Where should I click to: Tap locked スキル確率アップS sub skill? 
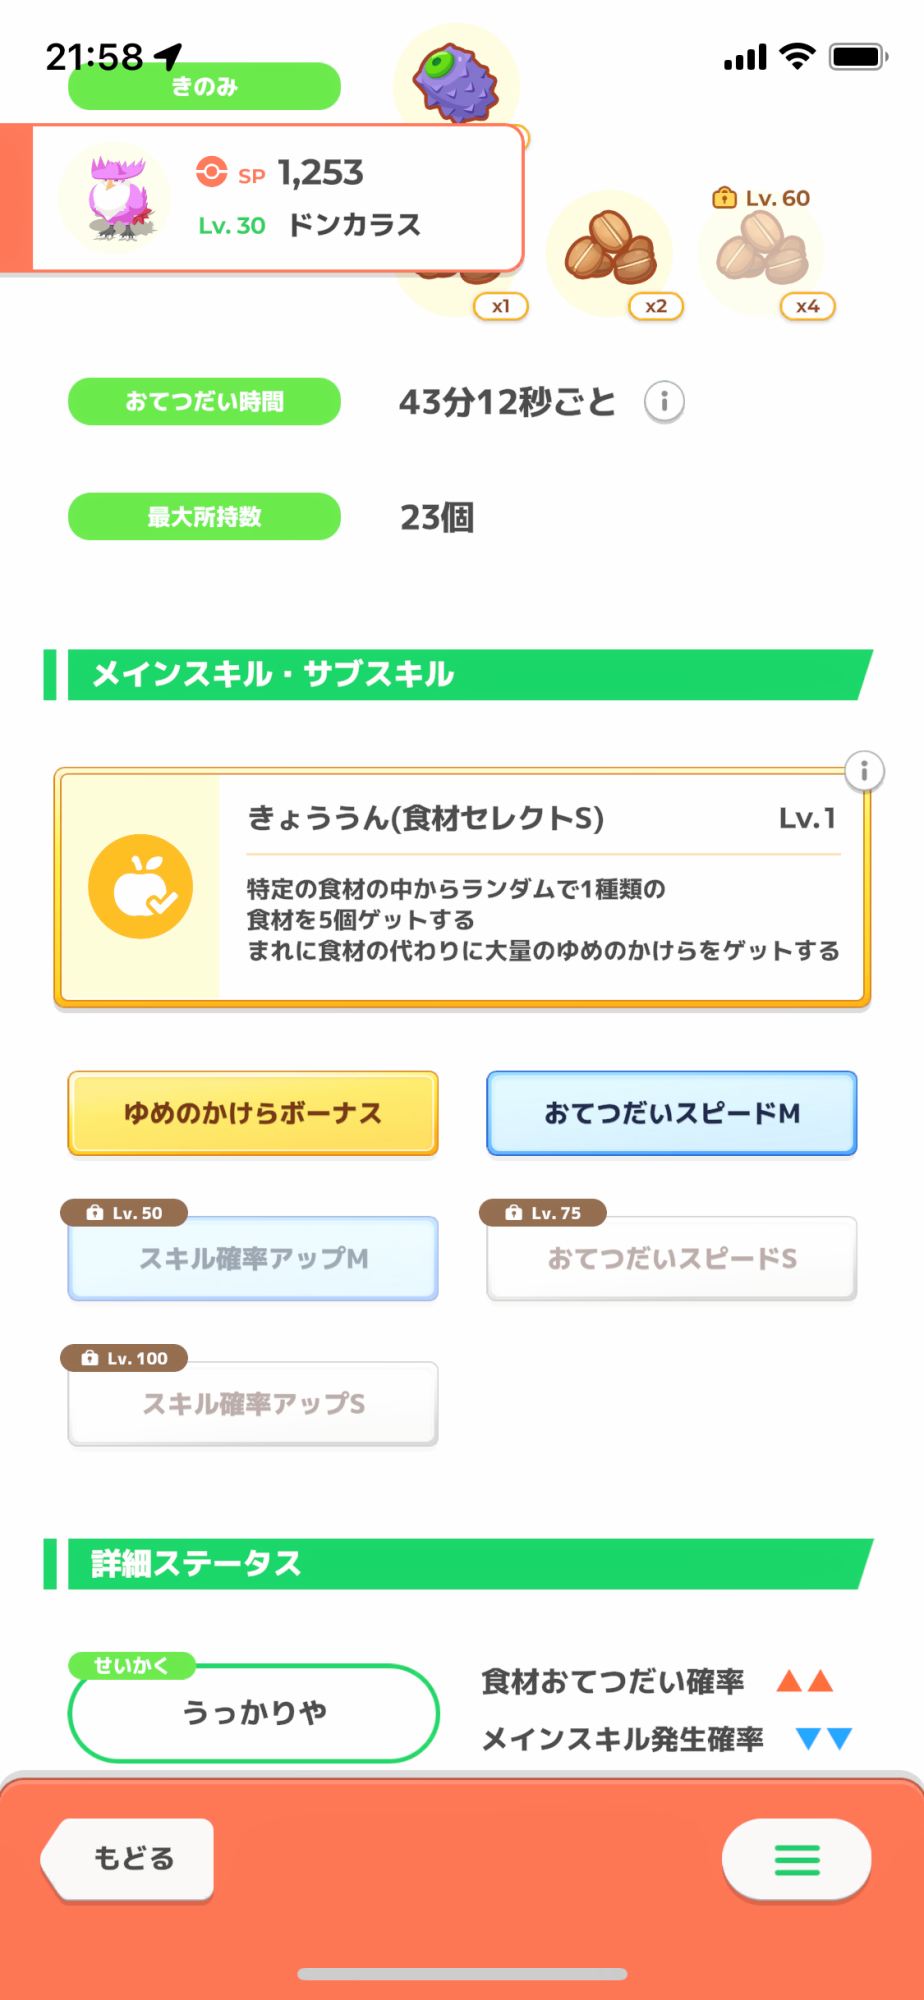(x=253, y=1403)
